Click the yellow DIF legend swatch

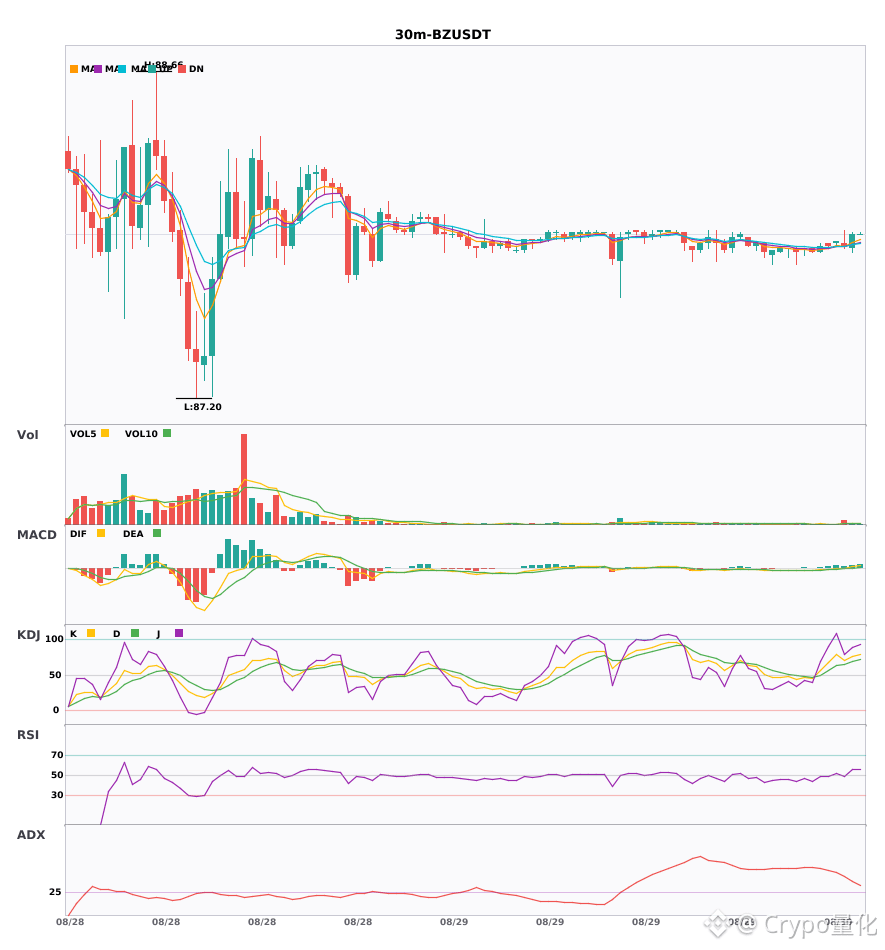point(101,533)
